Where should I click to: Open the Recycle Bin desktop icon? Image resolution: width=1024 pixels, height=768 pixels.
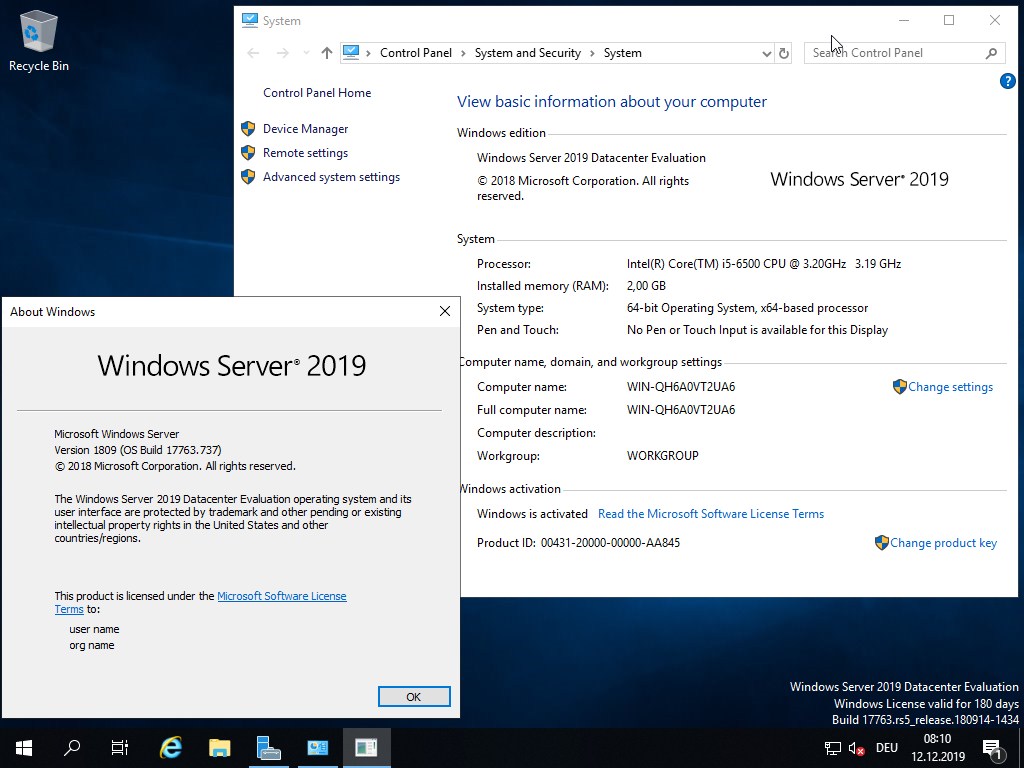(x=39, y=40)
